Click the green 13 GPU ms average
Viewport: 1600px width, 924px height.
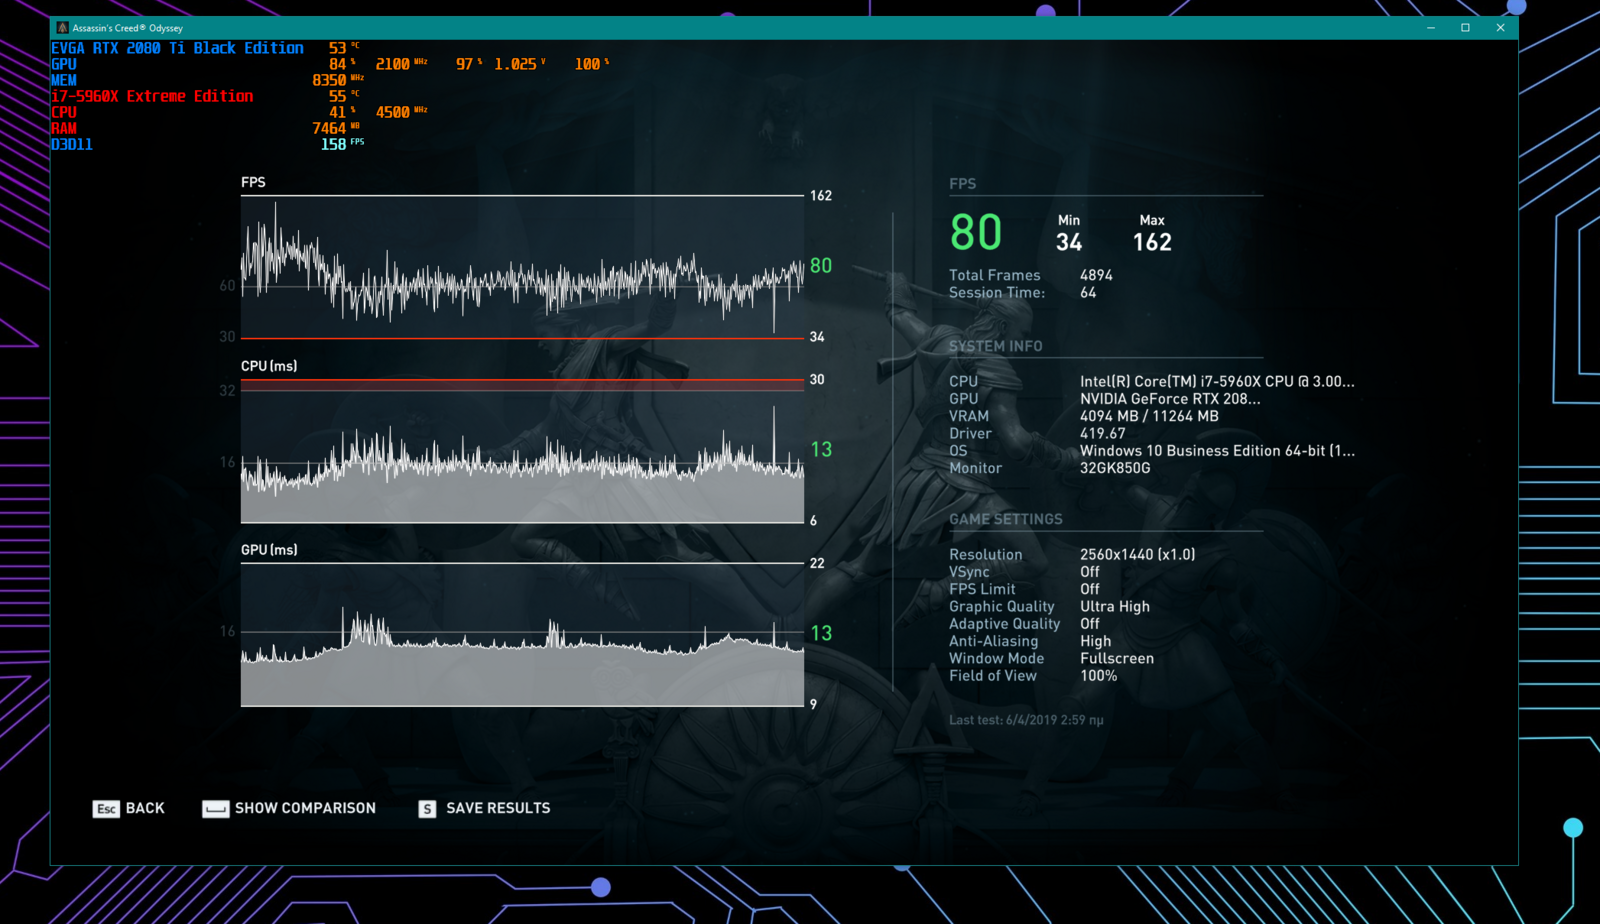[x=821, y=633]
